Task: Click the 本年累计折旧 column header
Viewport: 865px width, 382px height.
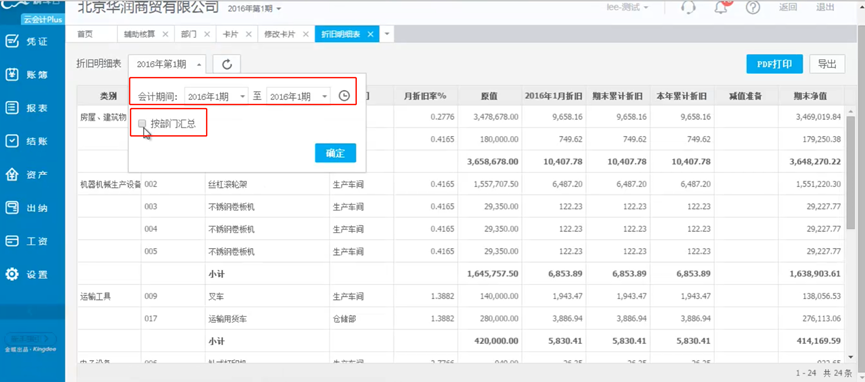Action: 682,96
